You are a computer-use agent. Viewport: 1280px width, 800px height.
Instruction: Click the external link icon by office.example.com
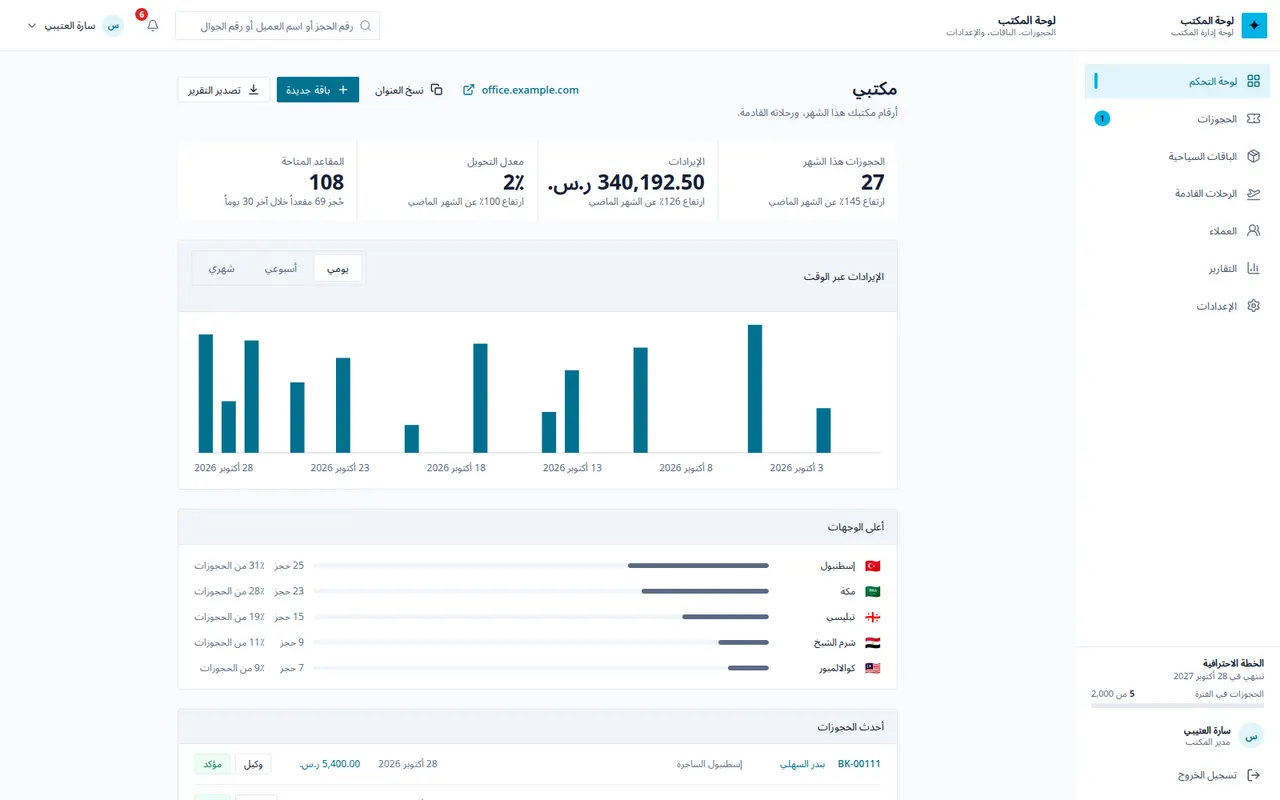469,90
